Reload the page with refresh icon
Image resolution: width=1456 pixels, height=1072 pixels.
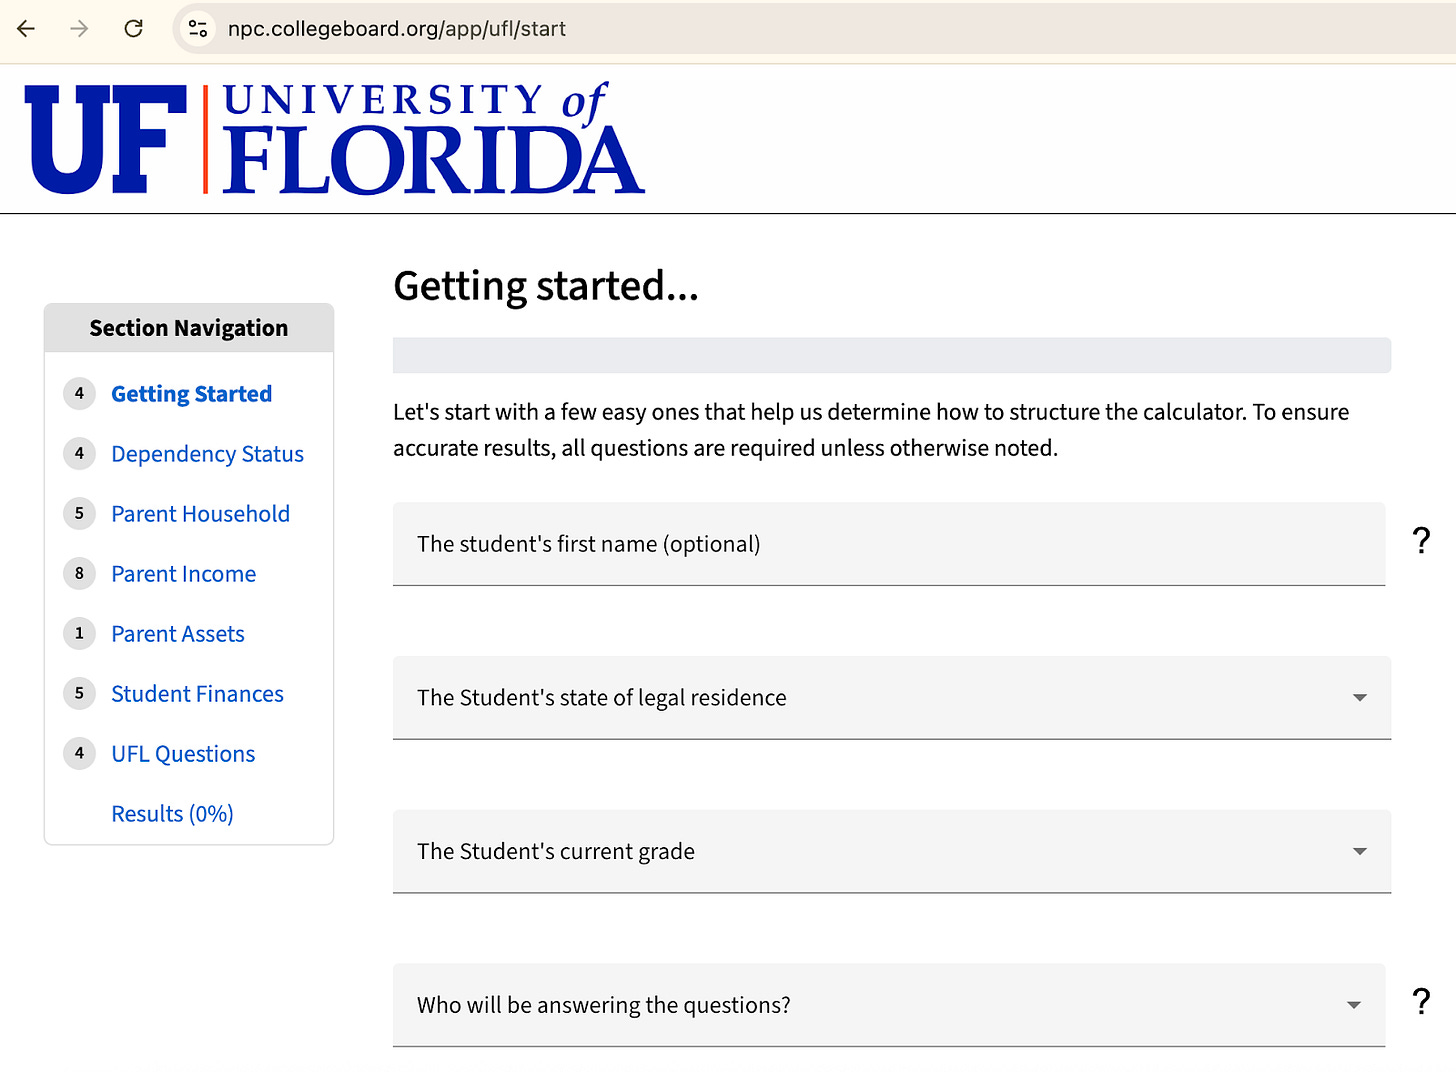coord(133,29)
